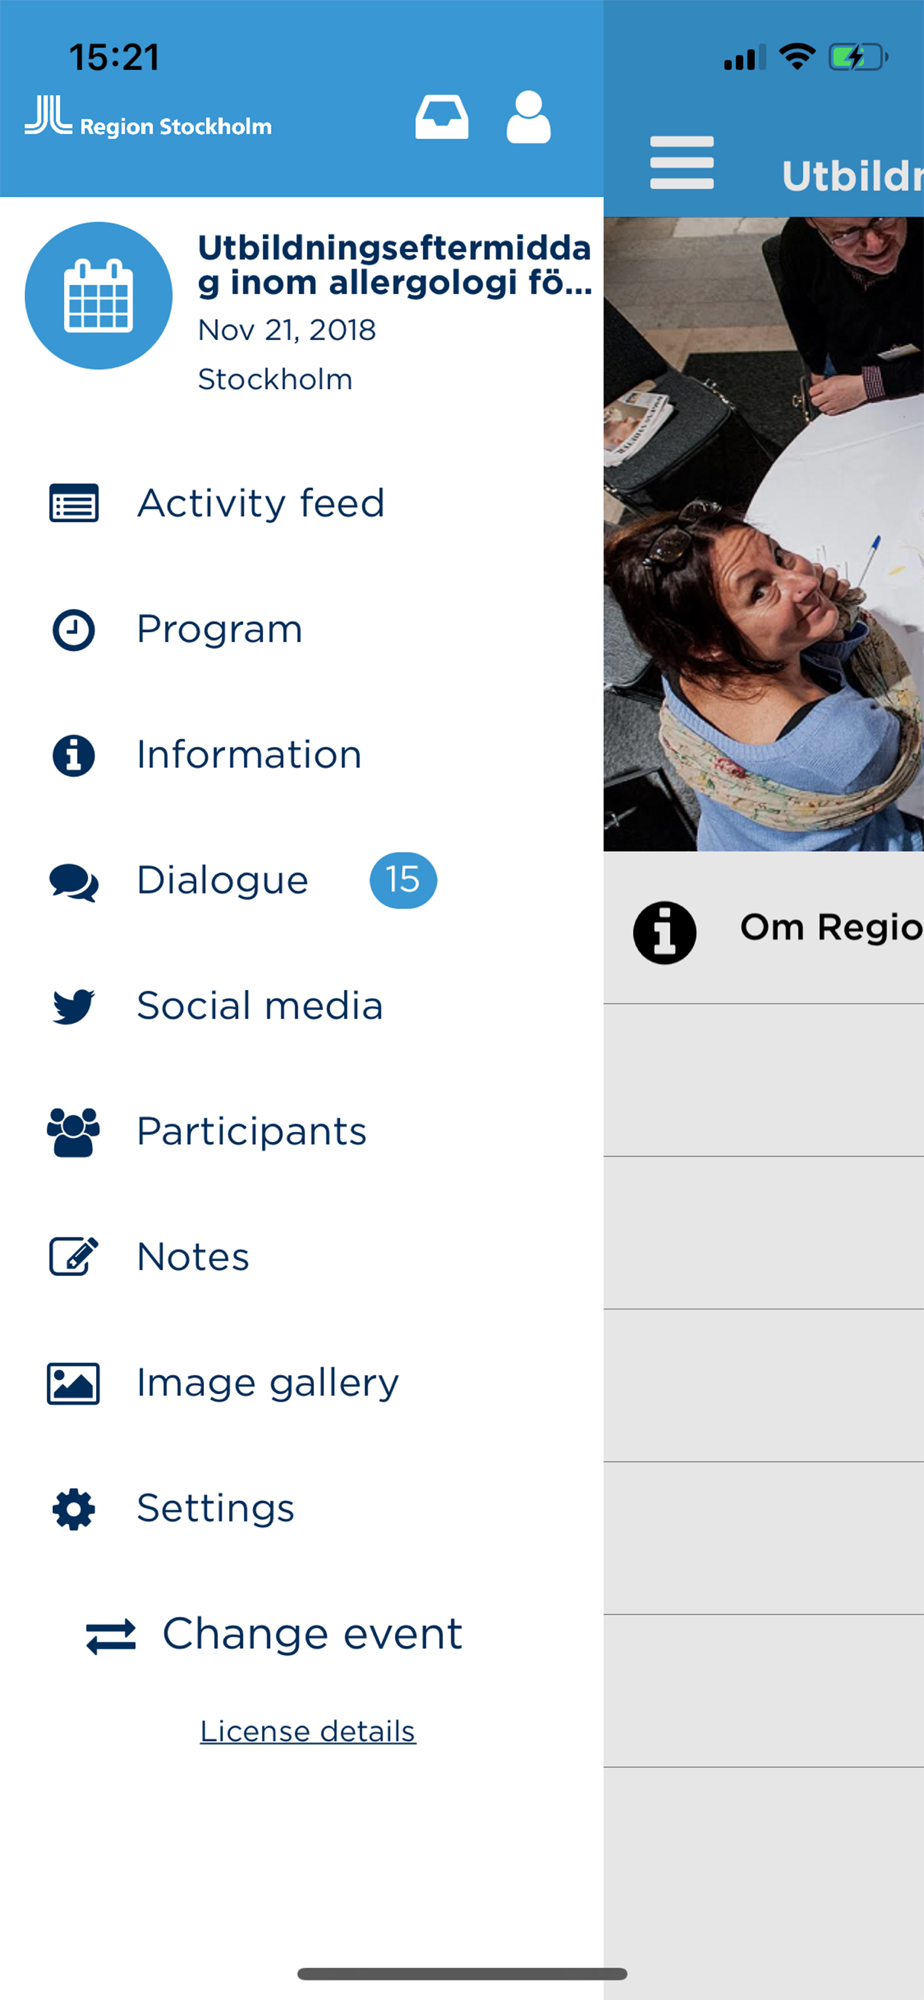The width and height of the screenshot is (924, 2000).
Task: Tap the Participants group icon
Action: point(74,1132)
